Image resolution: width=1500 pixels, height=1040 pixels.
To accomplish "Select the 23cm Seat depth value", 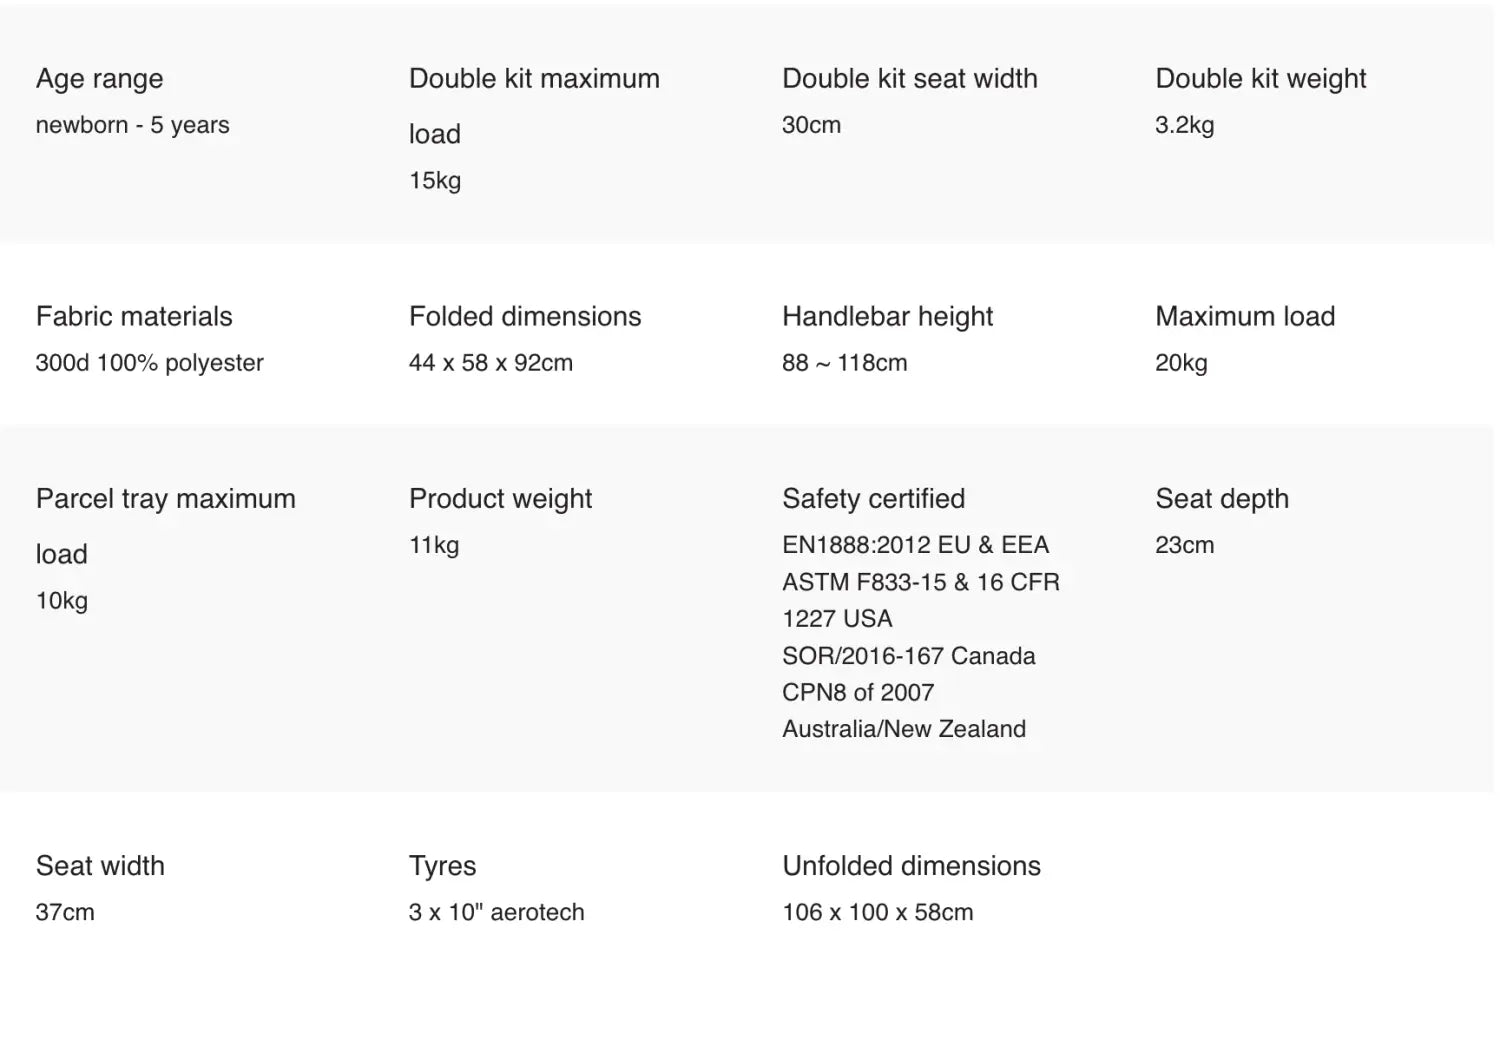I will click(1184, 545).
